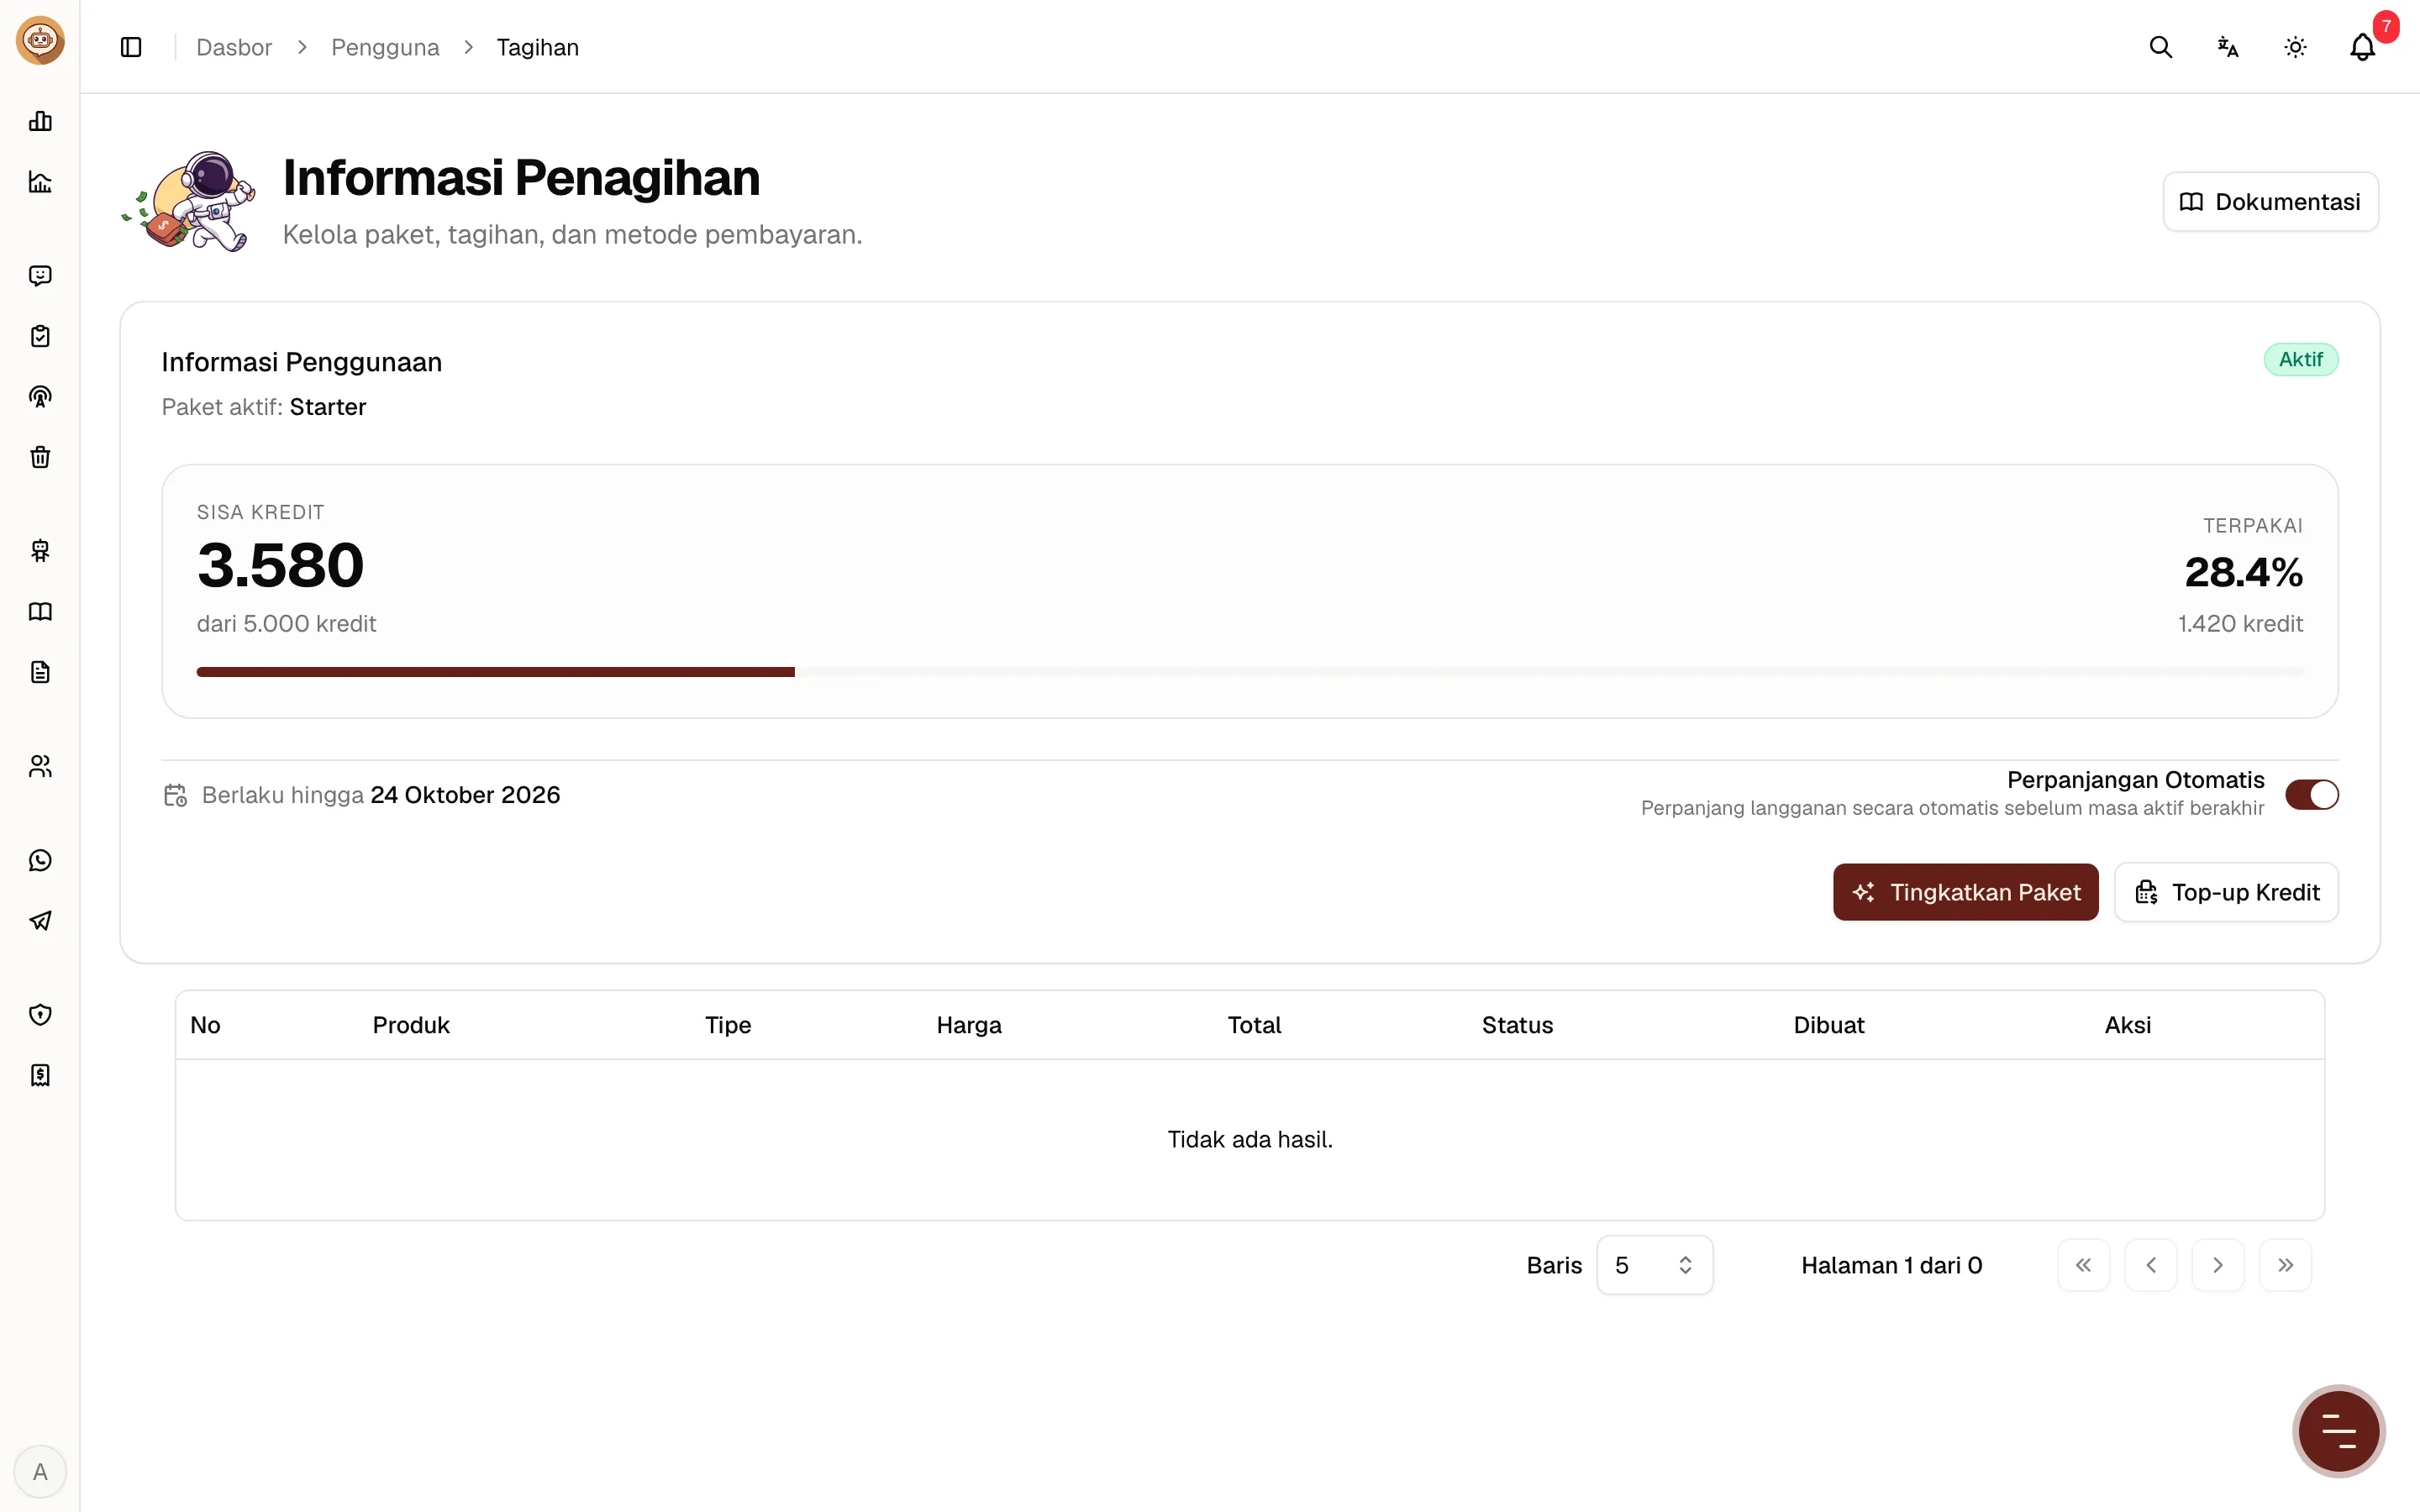Jump to first page of table
Image resolution: width=2420 pixels, height=1512 pixels.
(x=2083, y=1265)
